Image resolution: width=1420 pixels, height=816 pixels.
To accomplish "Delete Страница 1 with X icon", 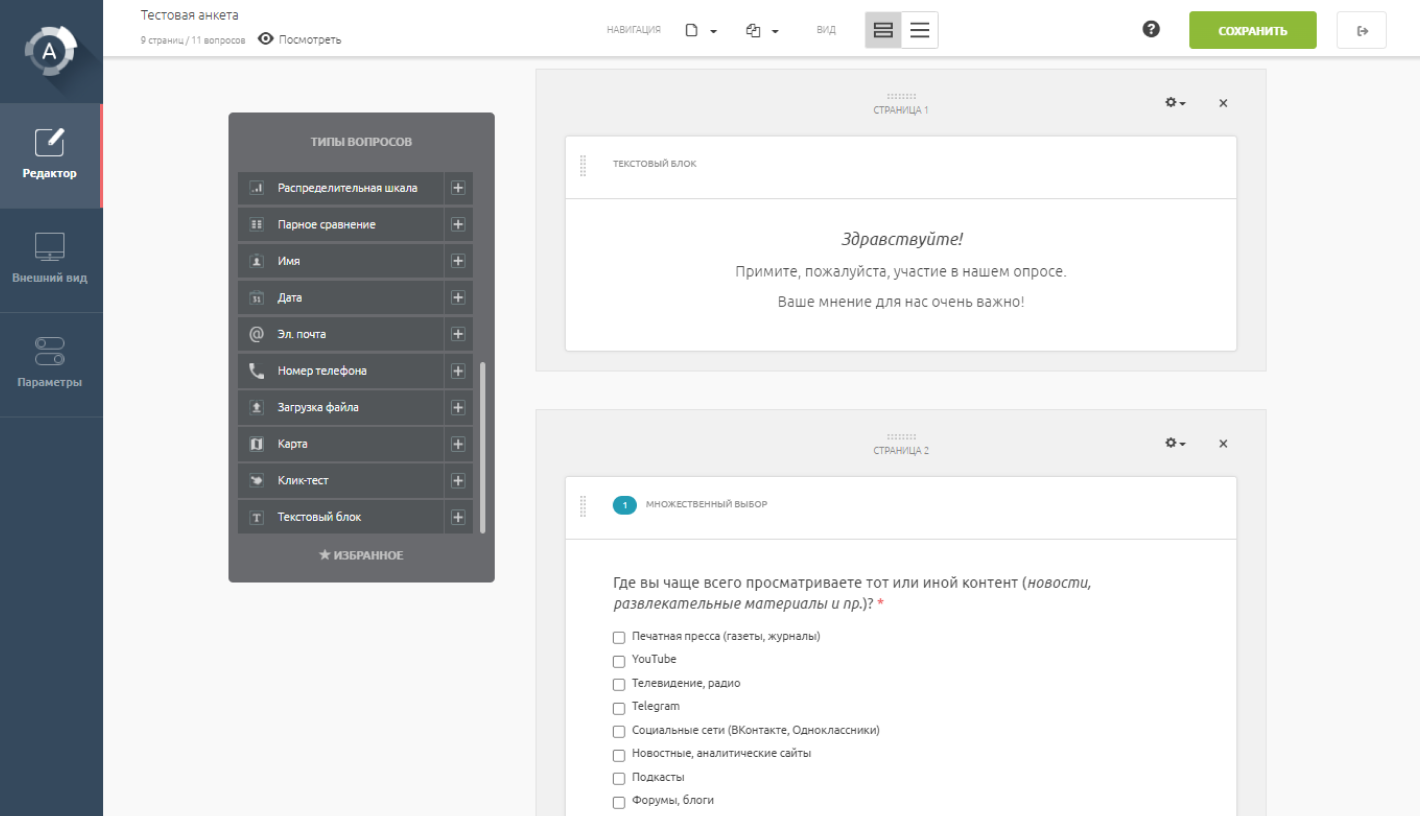I will point(1223,103).
